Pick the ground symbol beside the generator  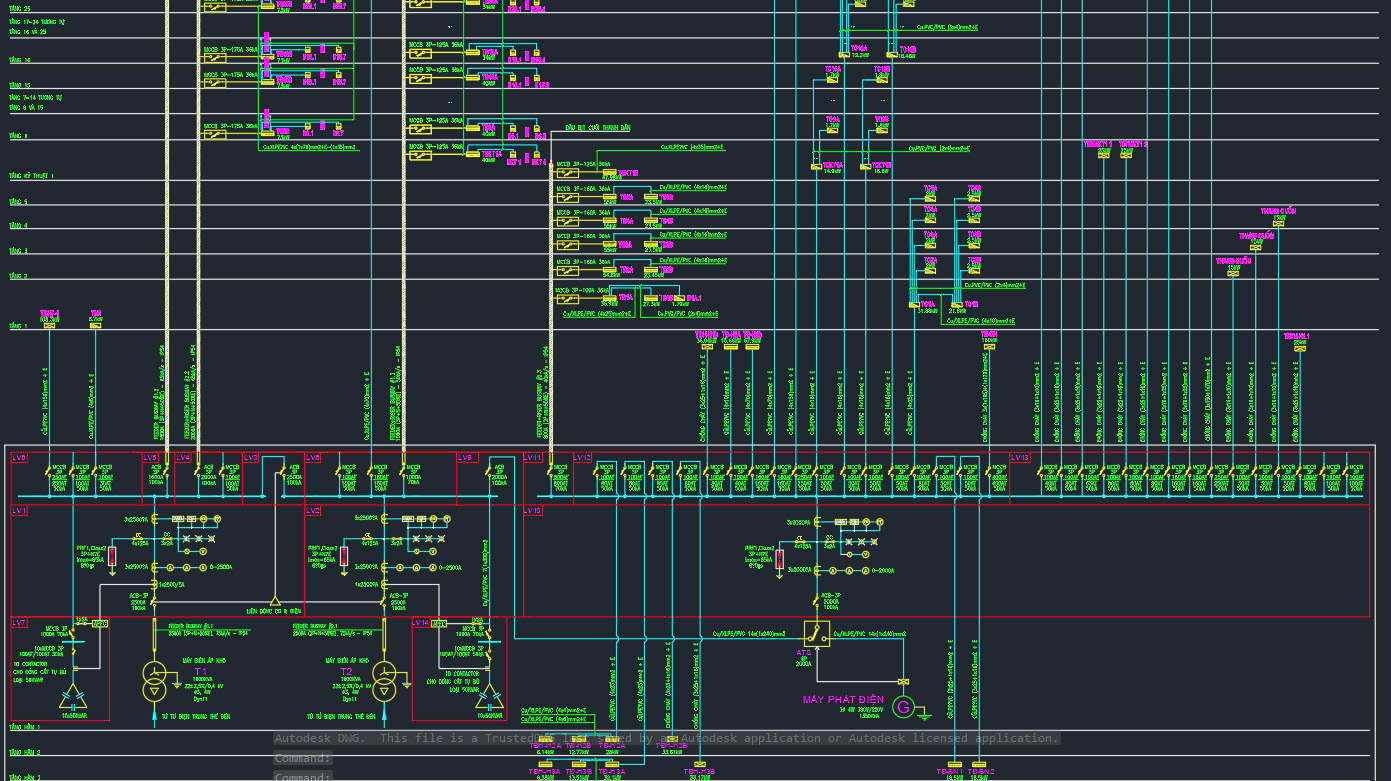pos(926,714)
